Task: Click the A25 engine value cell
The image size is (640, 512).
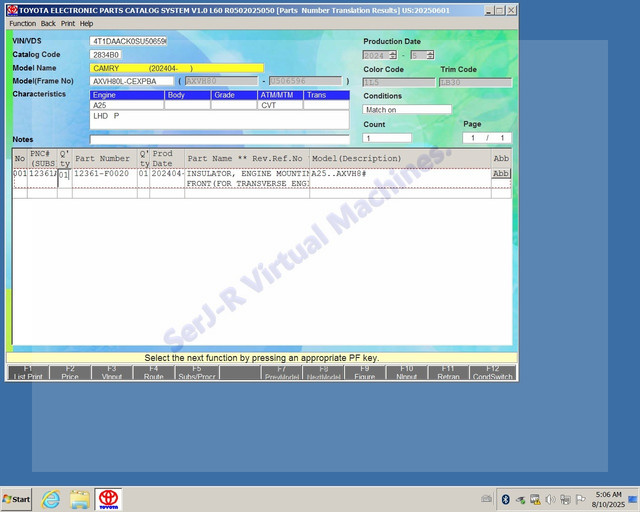Action: (127, 105)
